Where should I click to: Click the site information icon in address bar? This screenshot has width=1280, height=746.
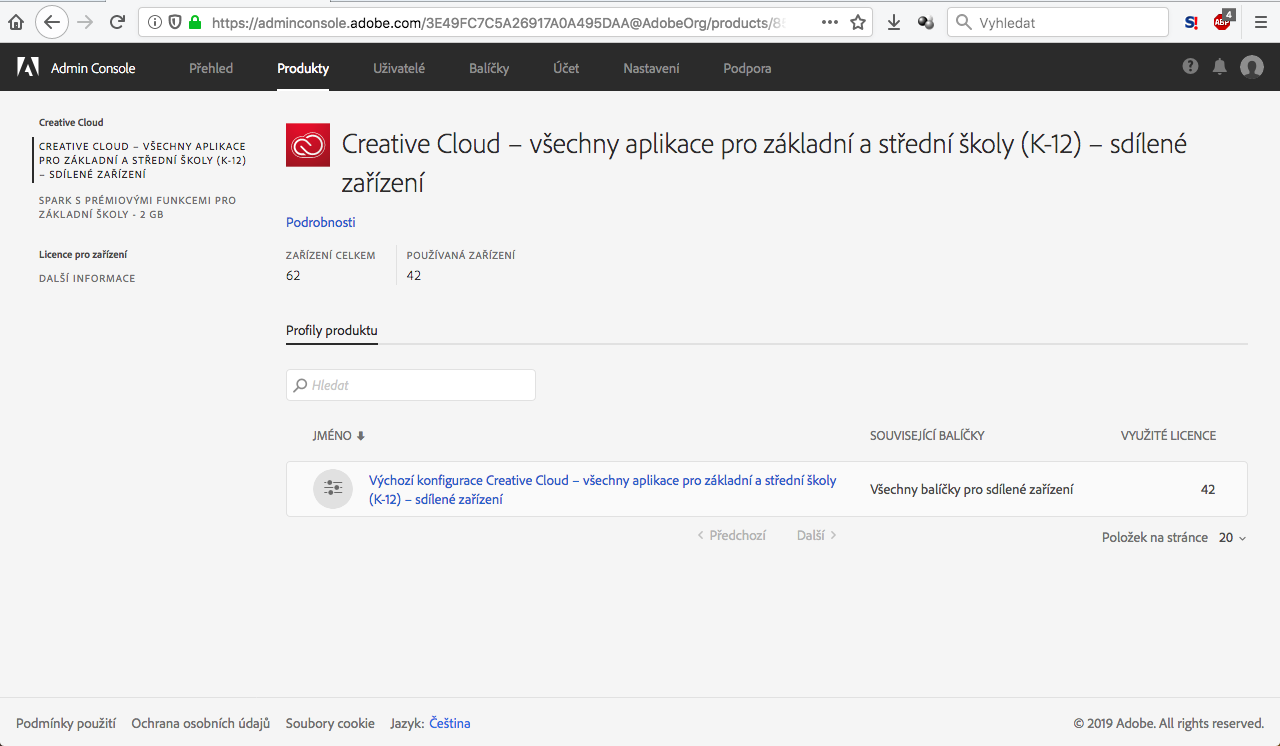[156, 22]
